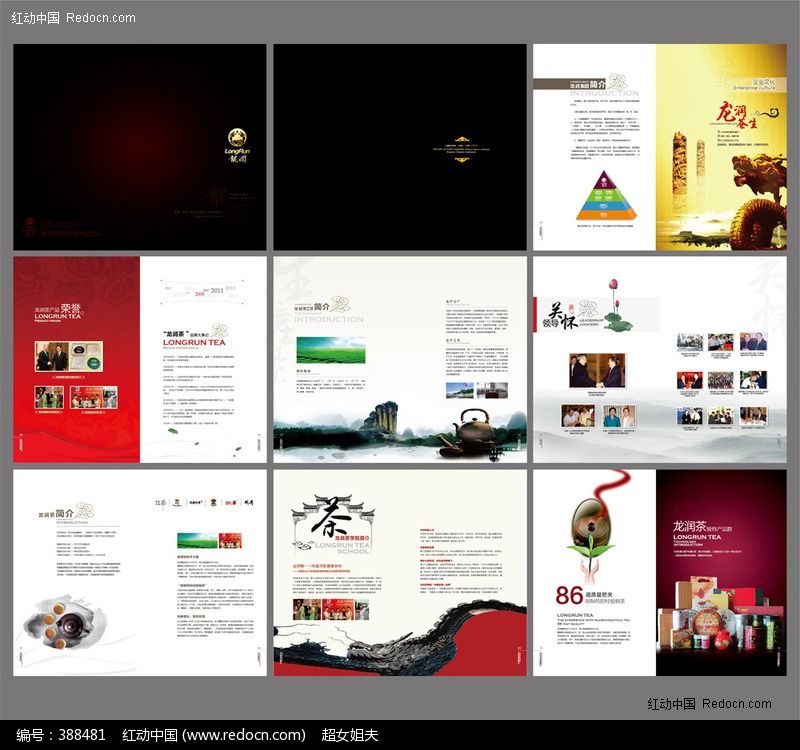
Task: Click the INTRODUCTION heading on the top-right spread
Action: coord(604,93)
